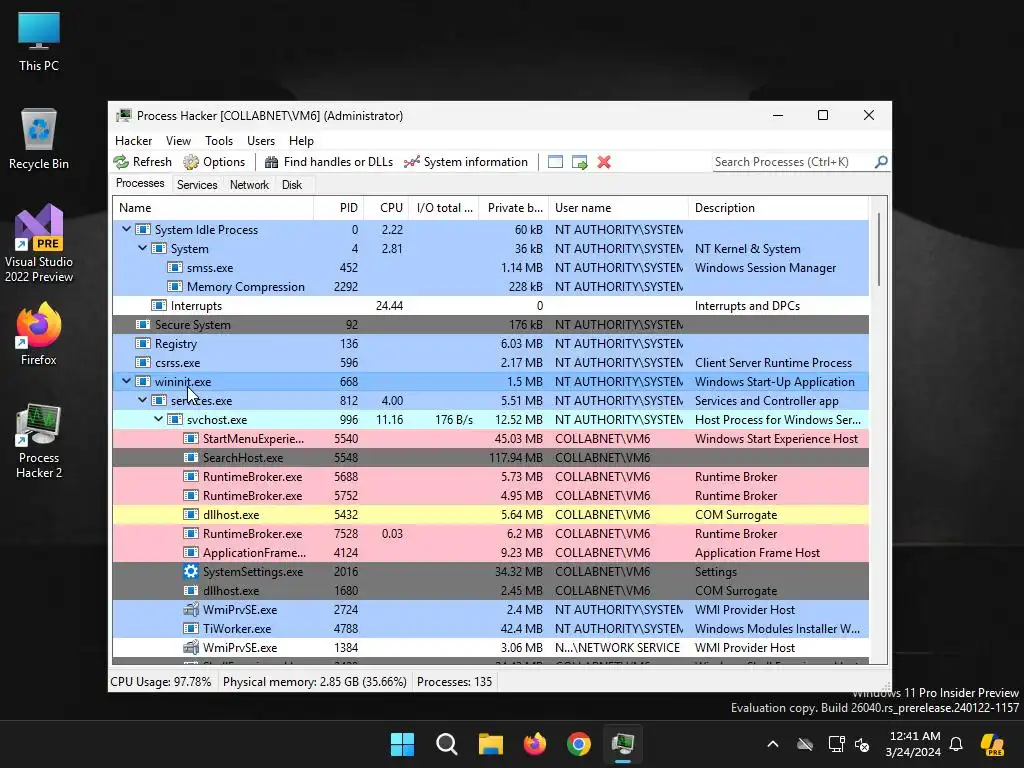This screenshot has width=1024, height=768.
Task: Sort by the Name column header
Action: 213,208
